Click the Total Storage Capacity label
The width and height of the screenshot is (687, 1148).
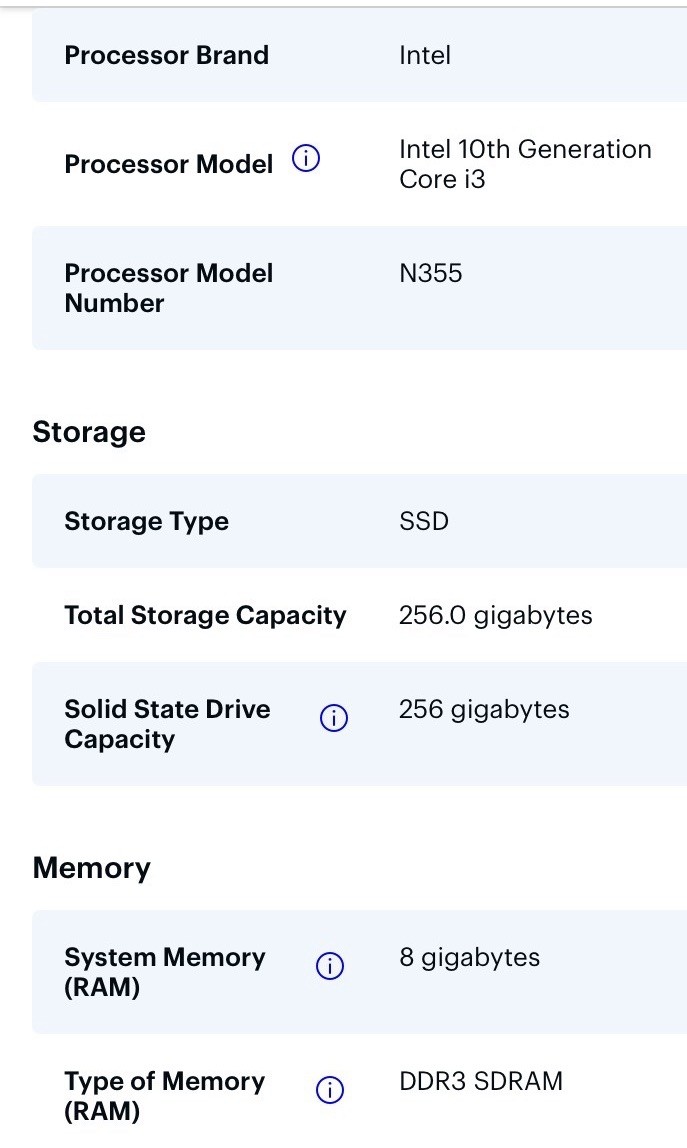click(x=205, y=616)
